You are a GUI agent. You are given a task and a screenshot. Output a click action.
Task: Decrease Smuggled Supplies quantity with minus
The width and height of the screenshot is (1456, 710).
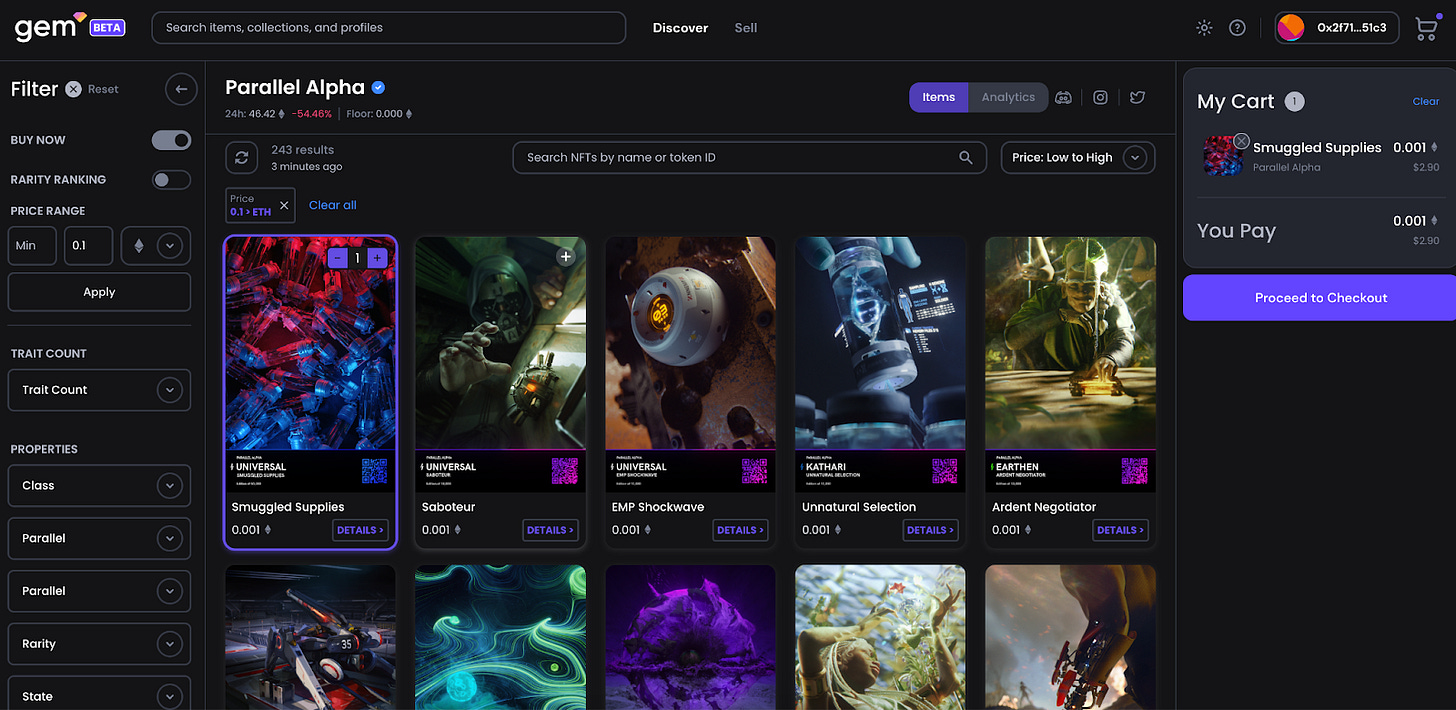point(338,258)
